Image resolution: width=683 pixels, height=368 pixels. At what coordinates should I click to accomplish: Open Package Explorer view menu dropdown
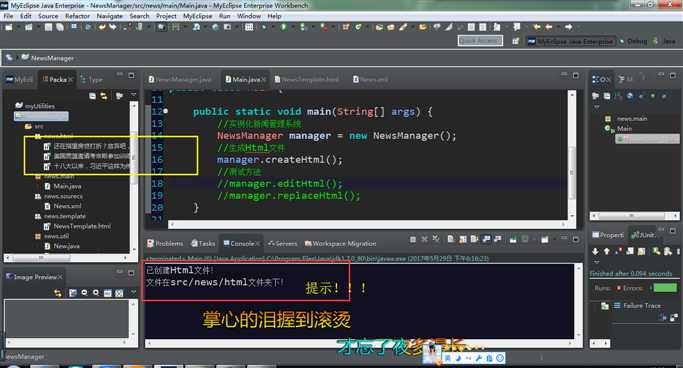click(x=133, y=95)
